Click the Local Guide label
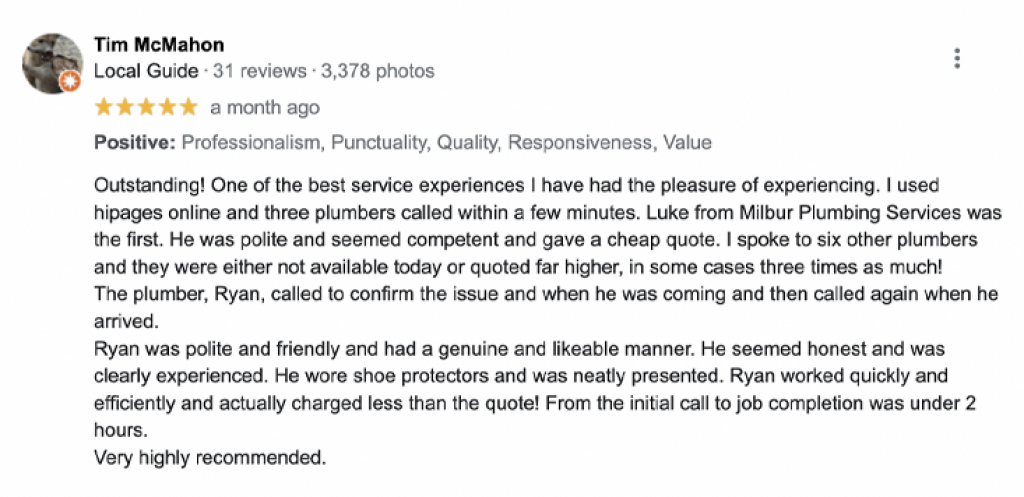The height and width of the screenshot is (497, 1024). pyautogui.click(x=146, y=71)
